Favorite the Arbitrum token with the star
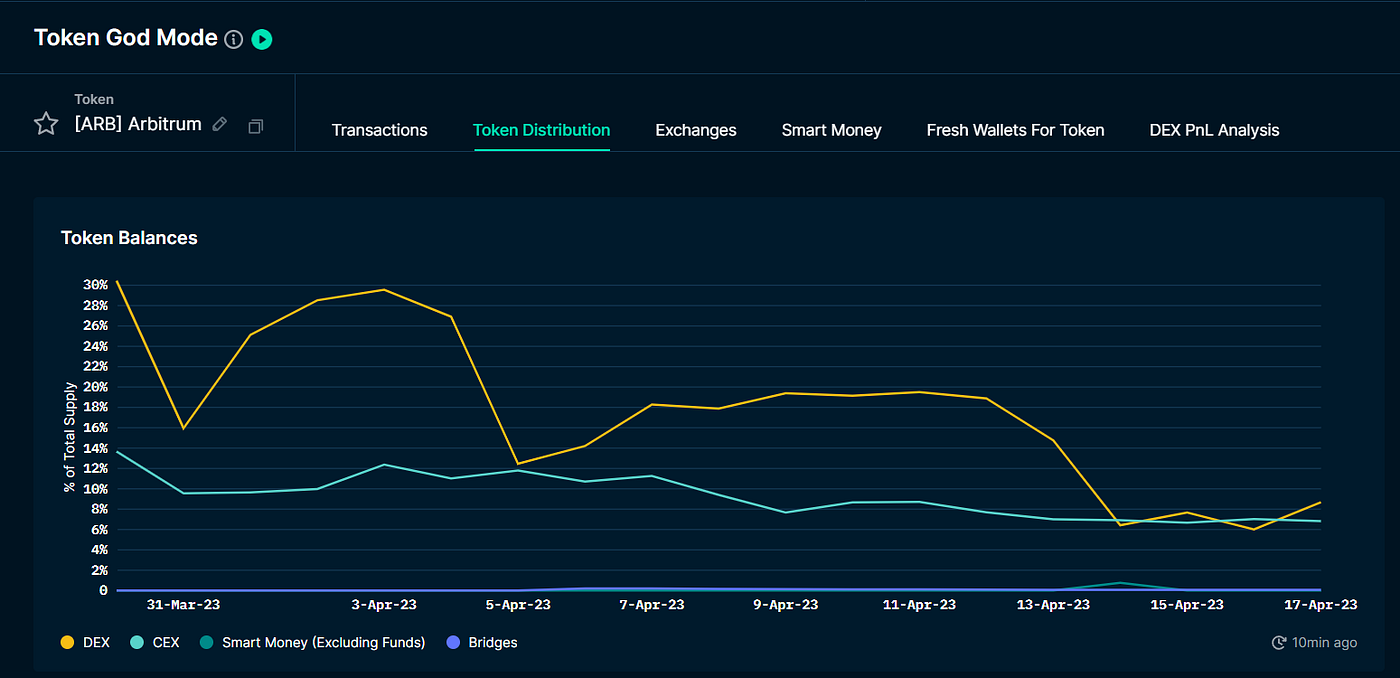 coord(46,124)
